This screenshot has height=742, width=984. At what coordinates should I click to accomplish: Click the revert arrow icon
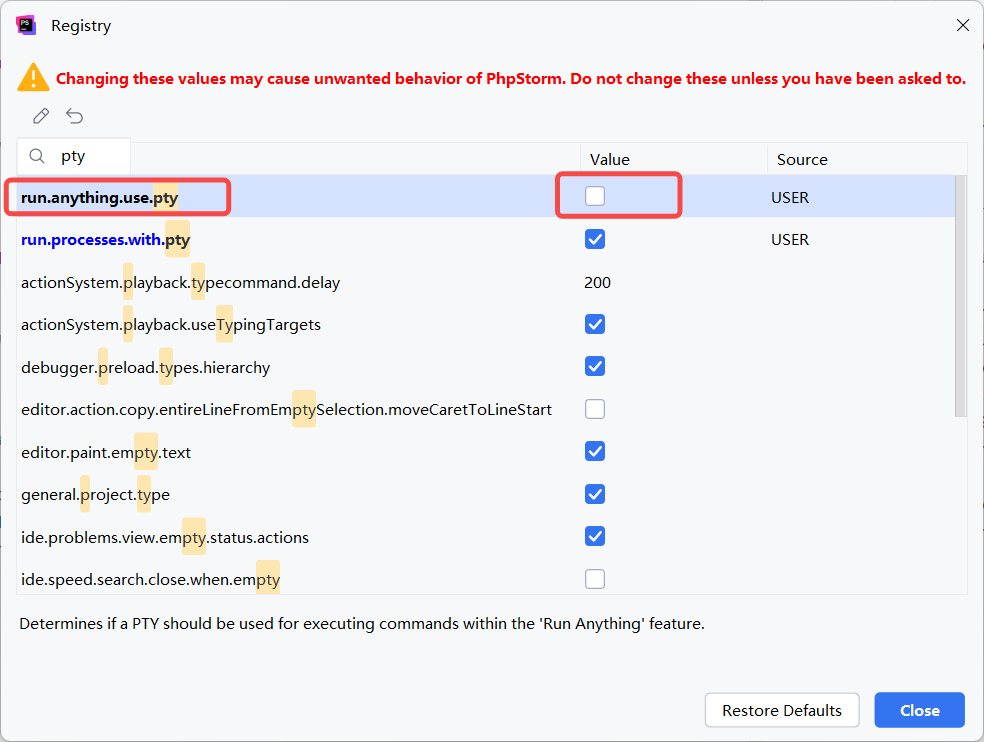click(x=75, y=116)
